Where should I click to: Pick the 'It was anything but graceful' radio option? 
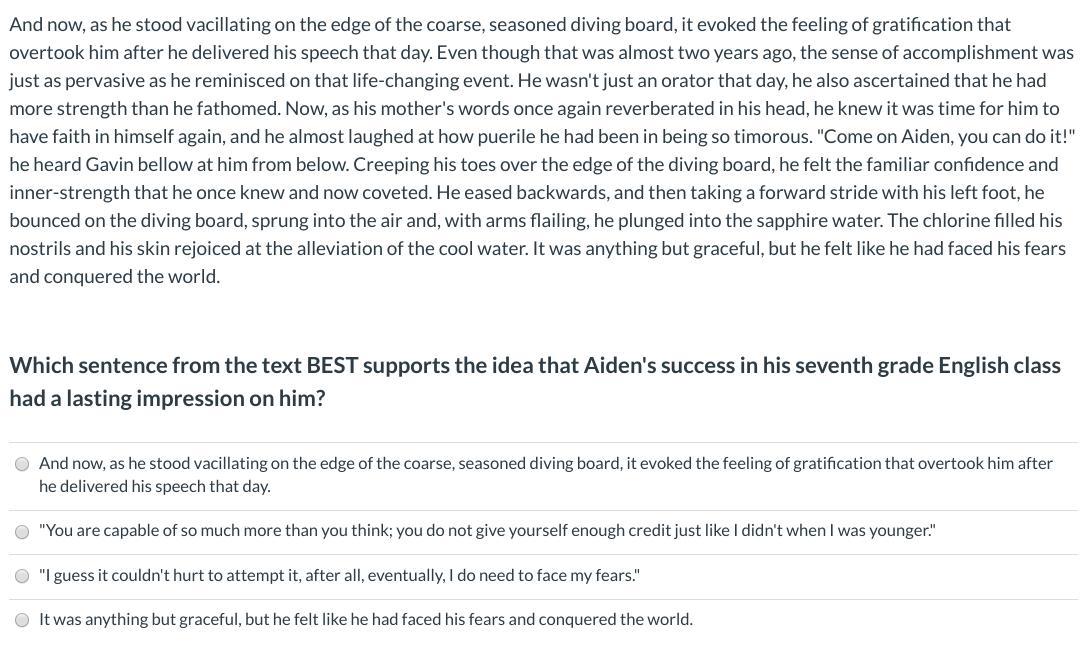22,620
